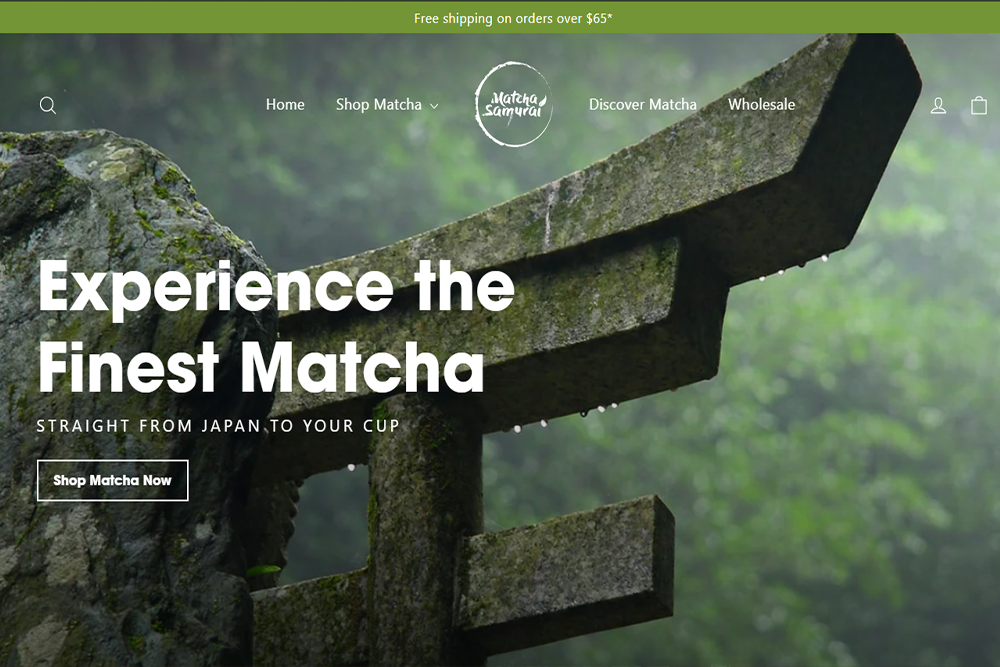
Task: Open the account login icon
Action: [x=938, y=105]
